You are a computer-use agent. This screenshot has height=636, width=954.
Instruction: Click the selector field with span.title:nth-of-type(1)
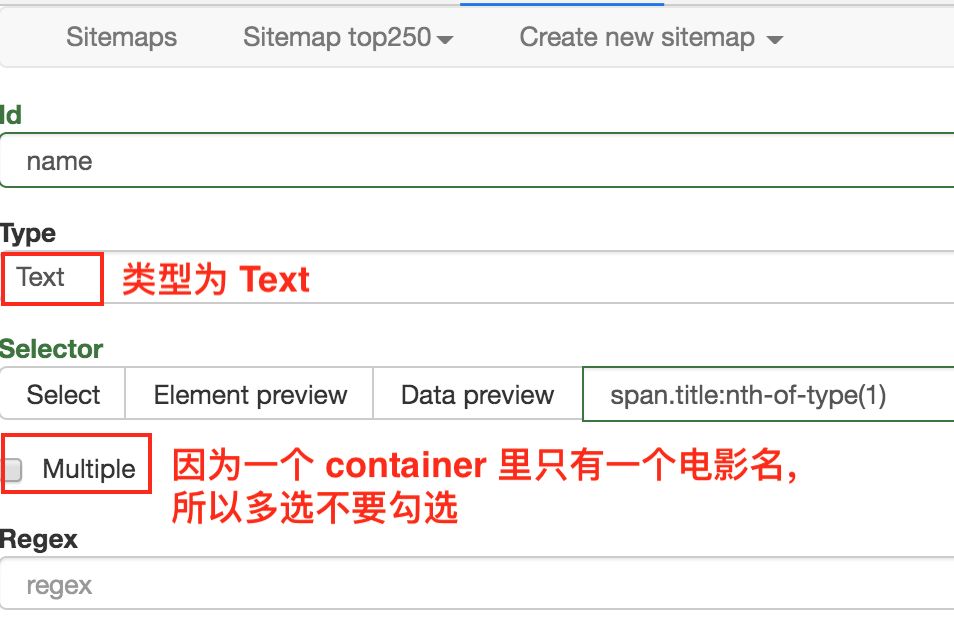tap(768, 394)
